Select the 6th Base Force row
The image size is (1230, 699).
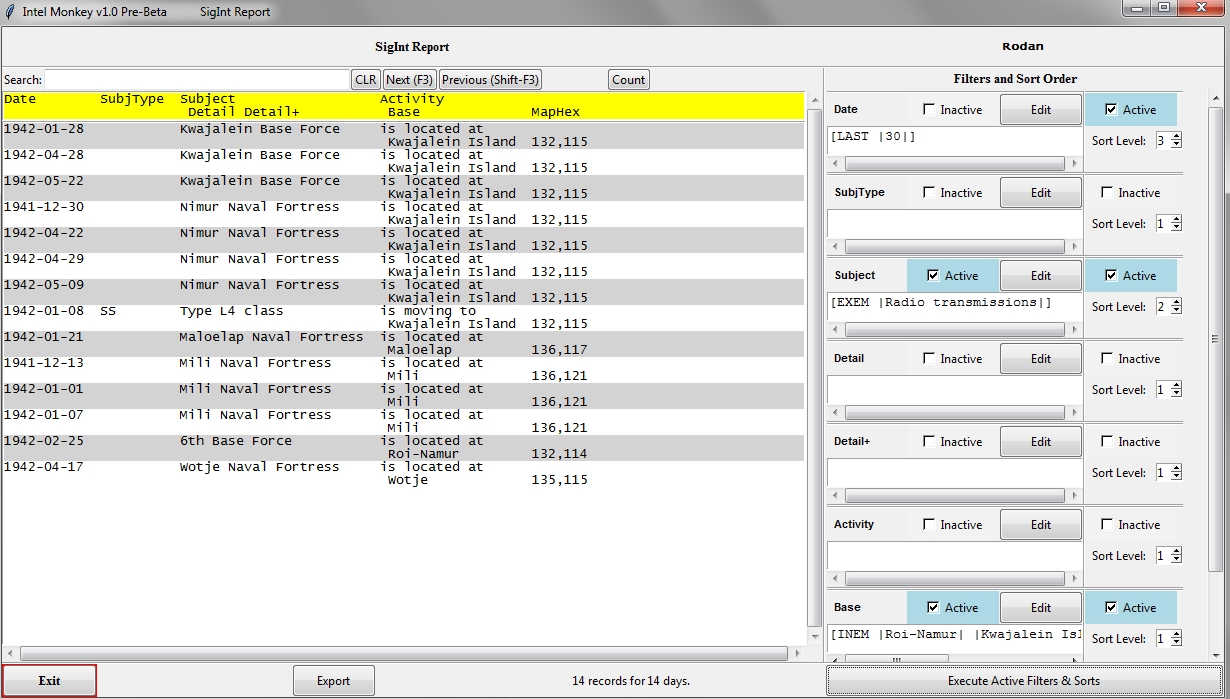click(404, 447)
